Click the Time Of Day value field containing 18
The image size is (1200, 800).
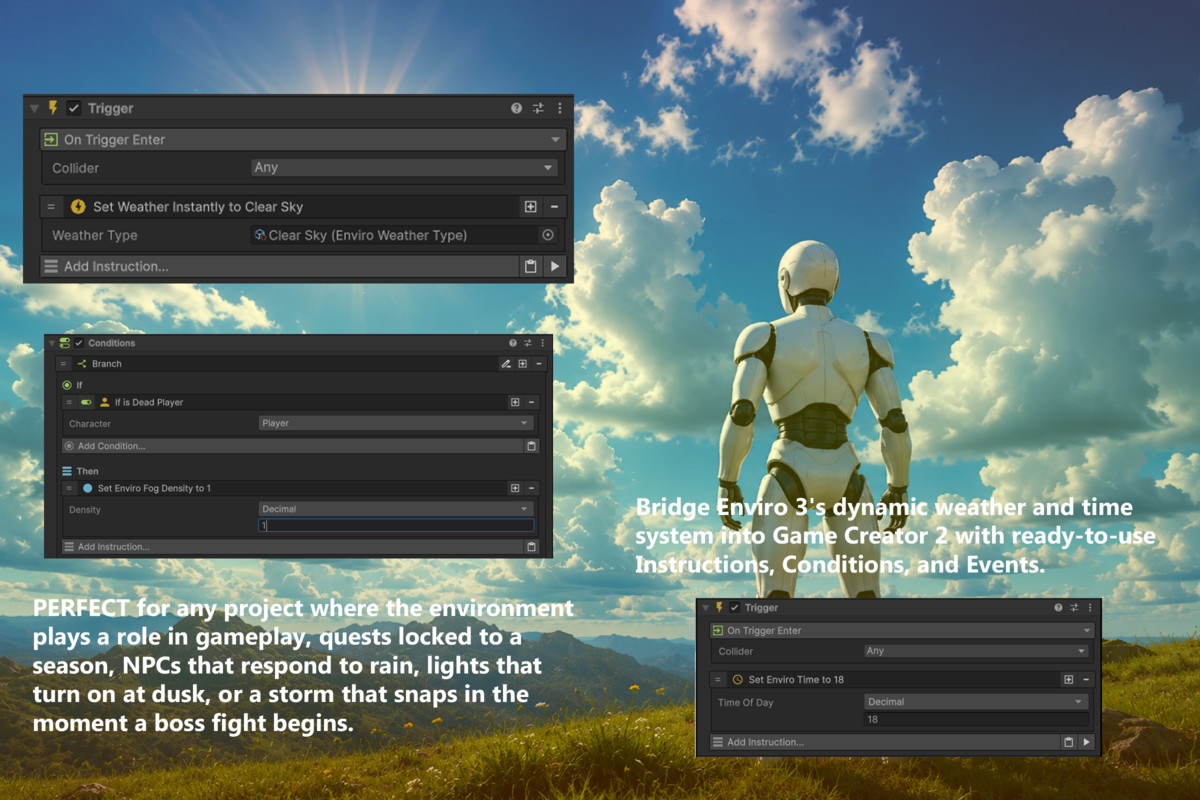[977, 719]
